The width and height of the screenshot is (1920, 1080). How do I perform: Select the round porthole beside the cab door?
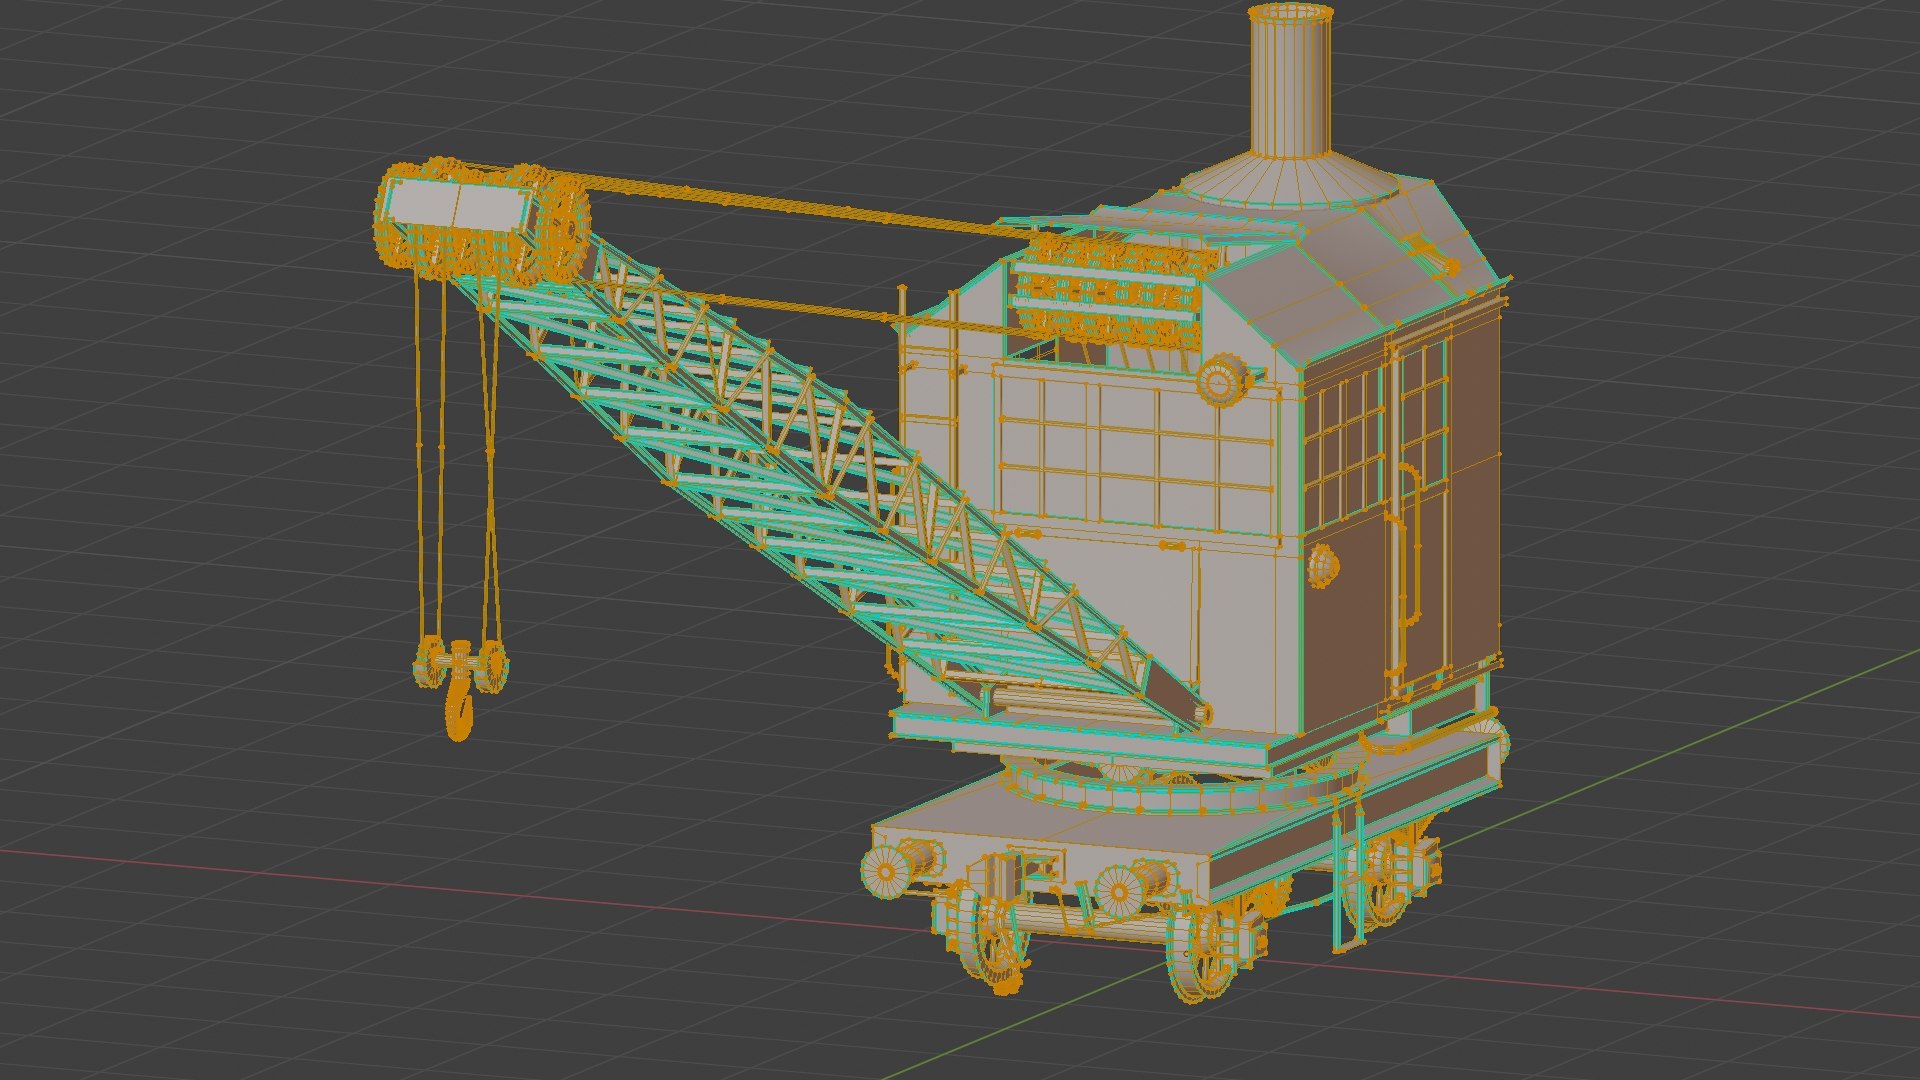tap(1323, 566)
